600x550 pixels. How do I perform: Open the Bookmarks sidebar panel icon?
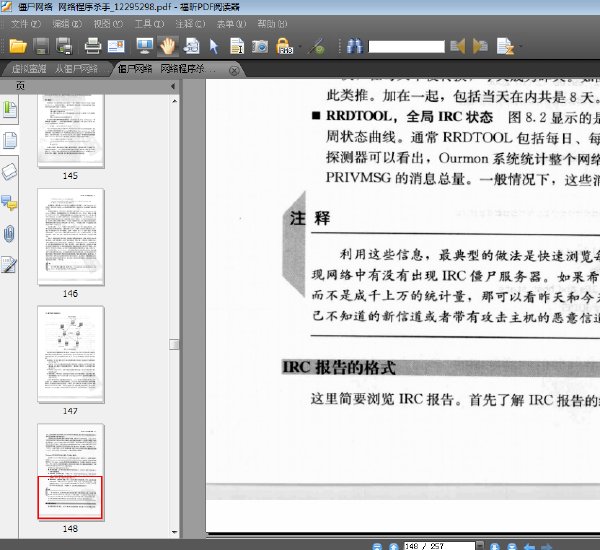[x=9, y=110]
